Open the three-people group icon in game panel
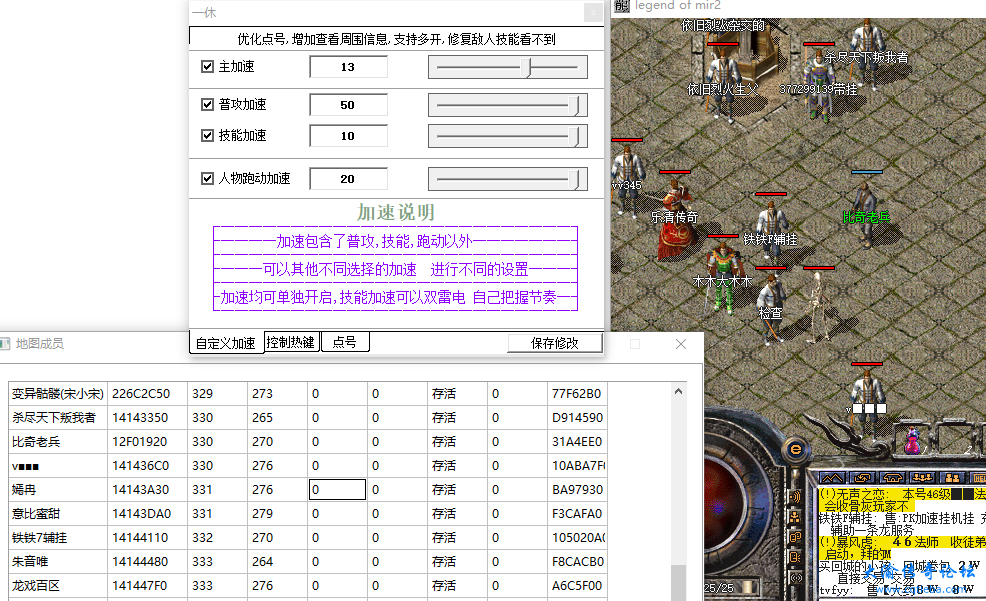986x601 pixels. tap(922, 478)
